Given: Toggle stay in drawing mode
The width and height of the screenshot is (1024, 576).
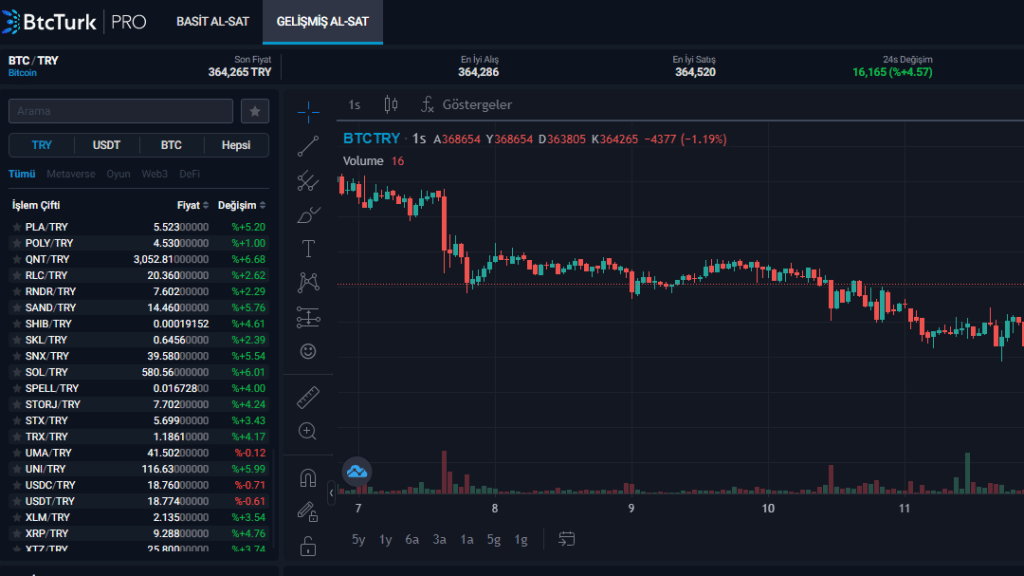Looking at the screenshot, I should tap(308, 511).
